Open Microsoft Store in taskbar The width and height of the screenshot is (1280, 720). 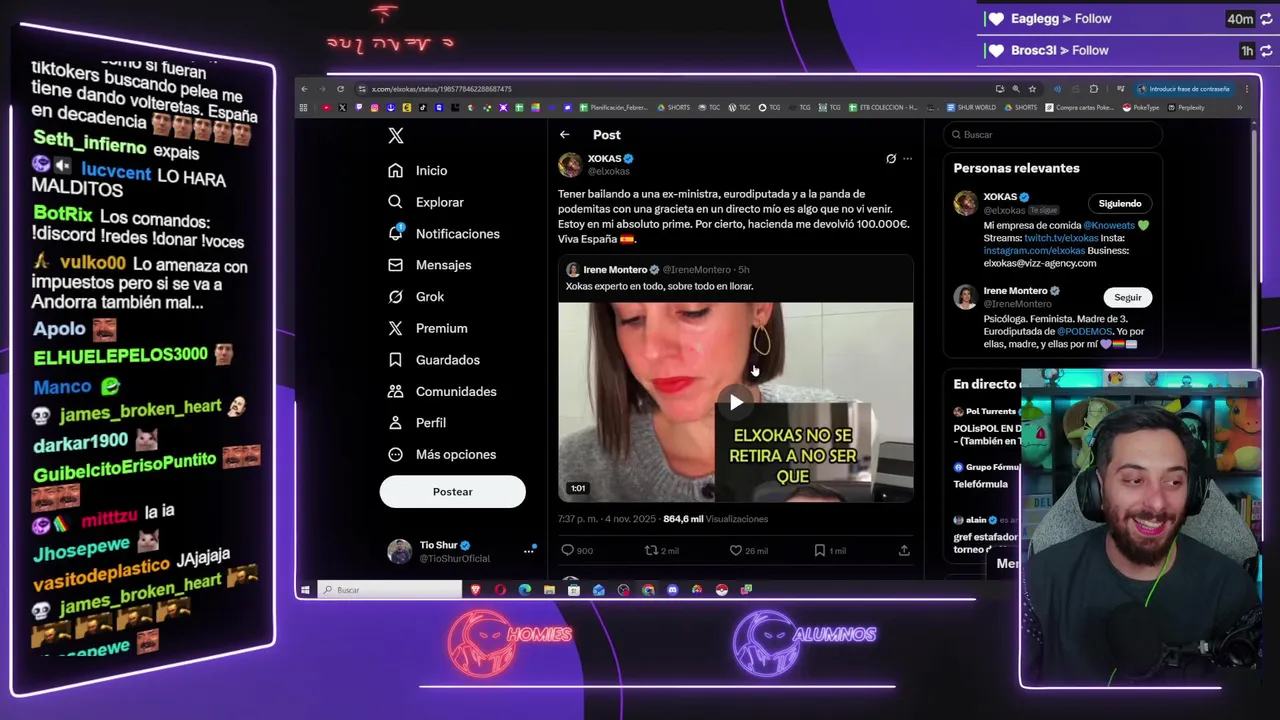(x=574, y=590)
